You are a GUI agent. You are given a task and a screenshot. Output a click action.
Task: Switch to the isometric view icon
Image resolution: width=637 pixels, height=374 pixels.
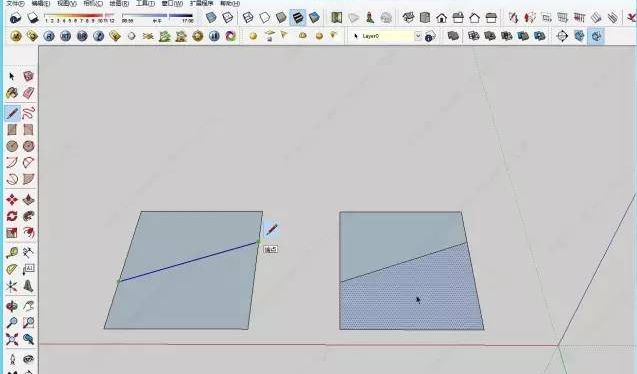pos(408,17)
